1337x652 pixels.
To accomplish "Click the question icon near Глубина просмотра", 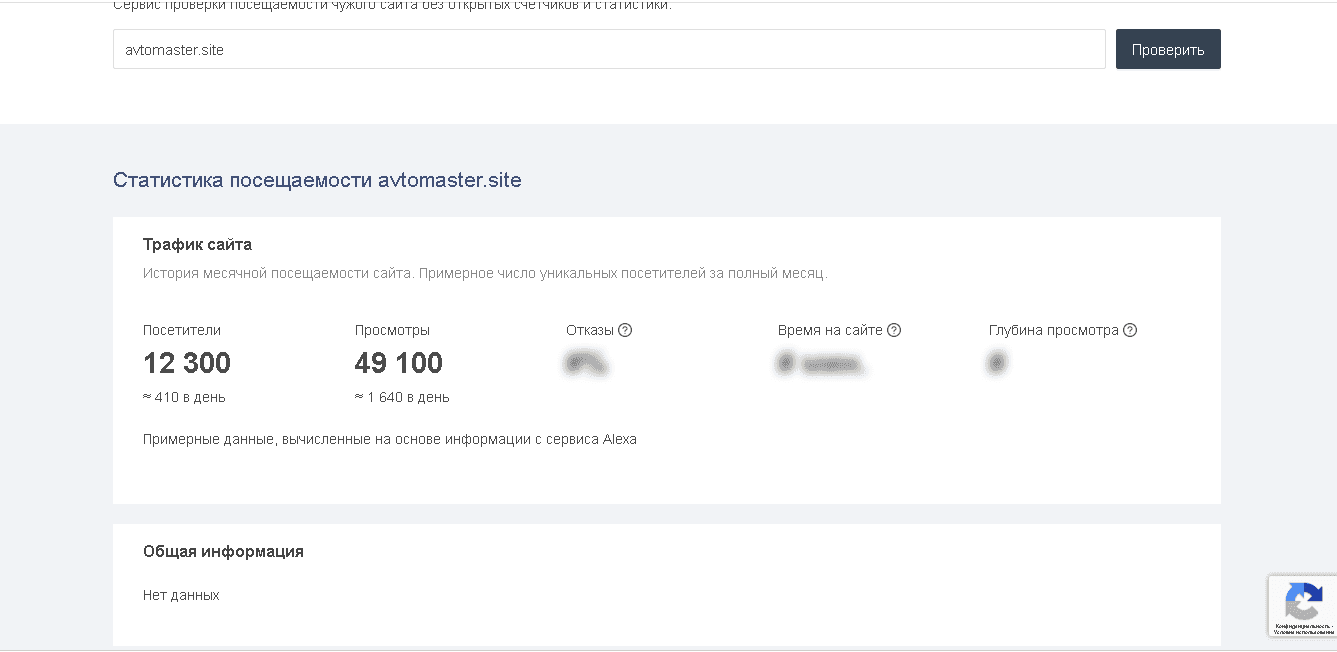I will point(1130,330).
